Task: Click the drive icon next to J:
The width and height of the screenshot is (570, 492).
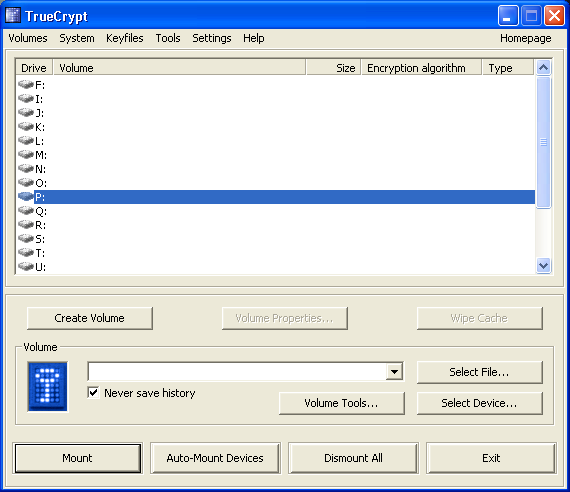Action: 26,112
